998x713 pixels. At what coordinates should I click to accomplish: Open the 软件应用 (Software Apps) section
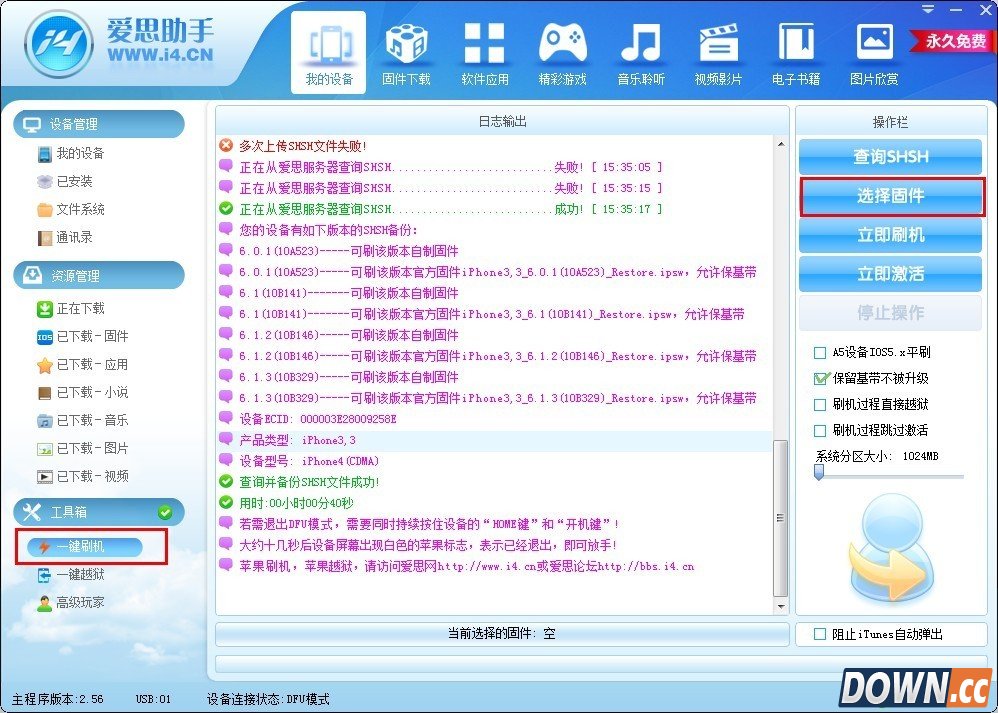[485, 50]
